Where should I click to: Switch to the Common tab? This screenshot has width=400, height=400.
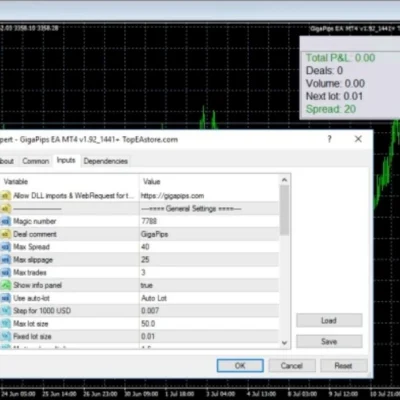[36, 161]
